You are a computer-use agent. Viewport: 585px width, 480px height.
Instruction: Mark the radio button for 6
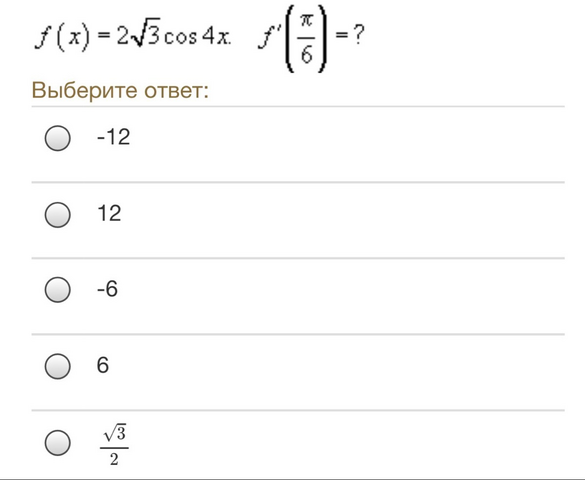click(57, 366)
